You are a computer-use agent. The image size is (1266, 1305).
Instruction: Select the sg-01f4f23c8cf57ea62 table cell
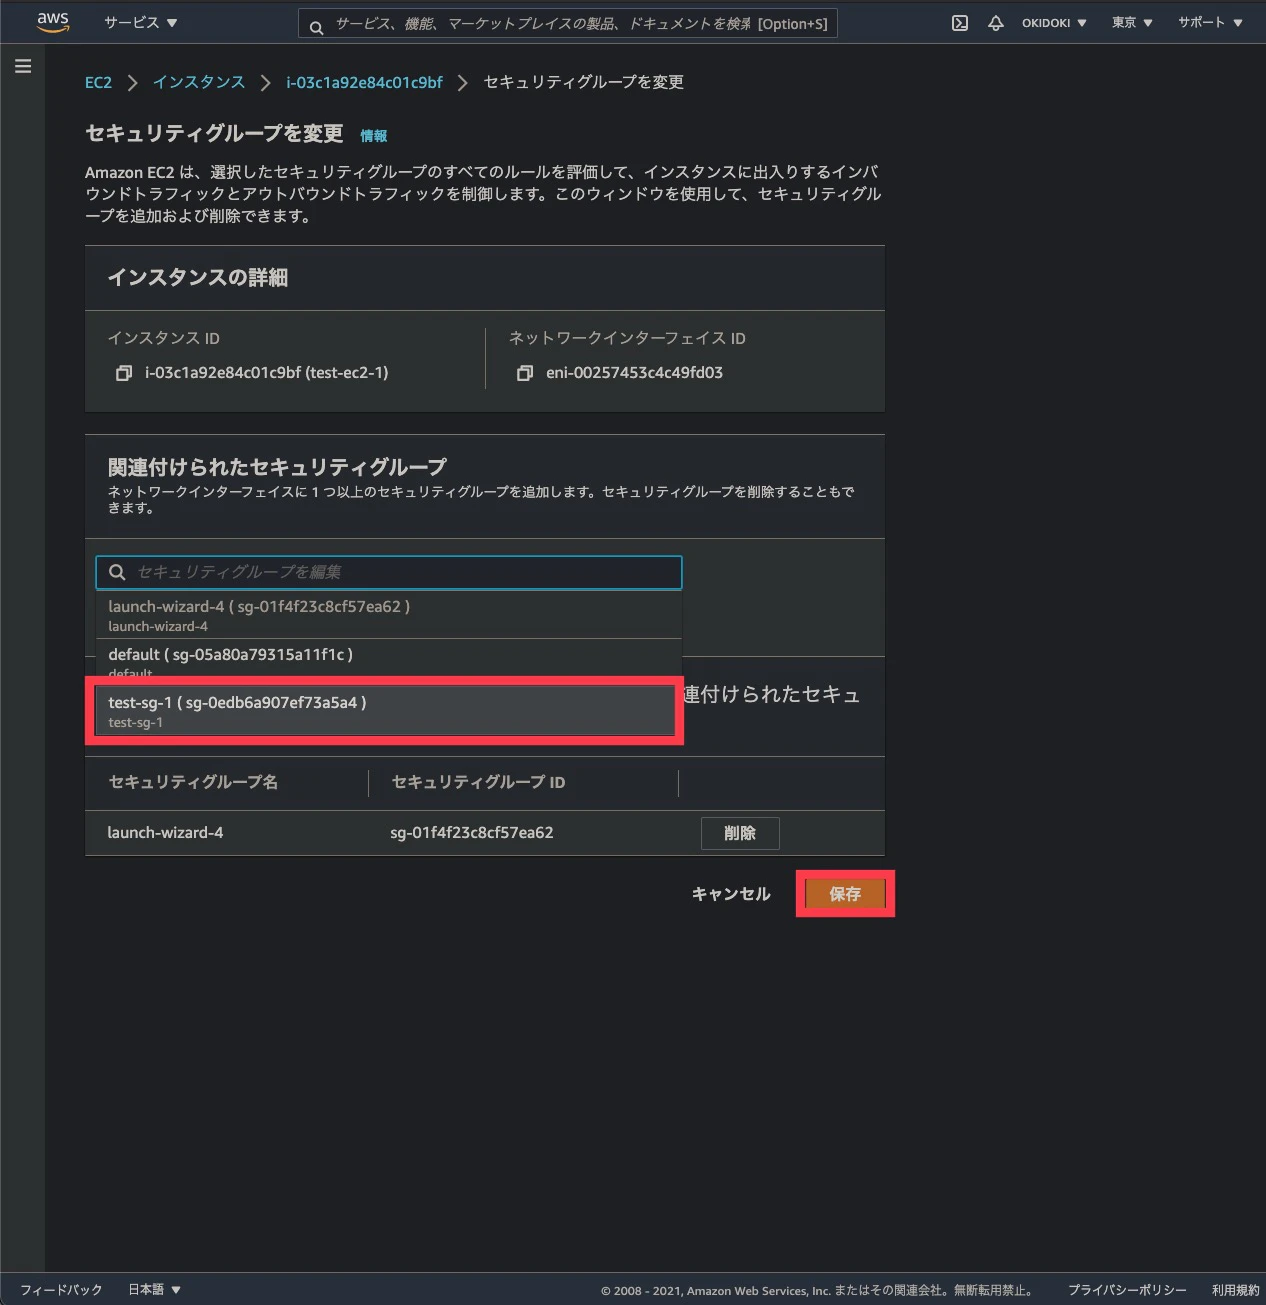(x=471, y=833)
